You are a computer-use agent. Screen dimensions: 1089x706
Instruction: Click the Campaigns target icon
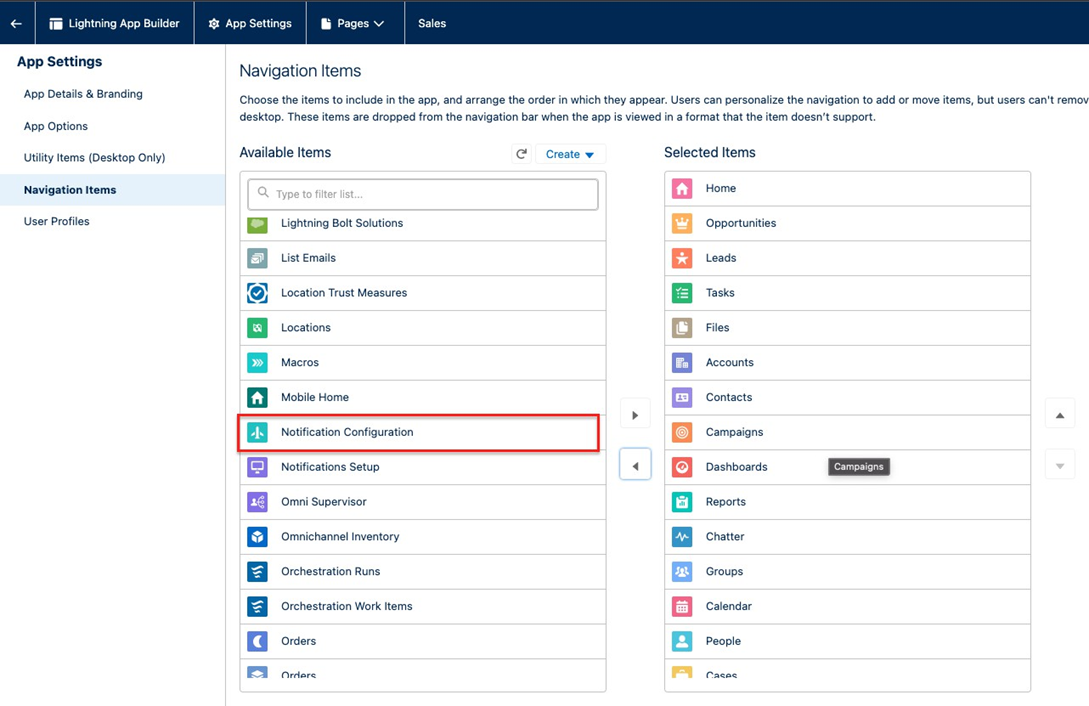682,432
